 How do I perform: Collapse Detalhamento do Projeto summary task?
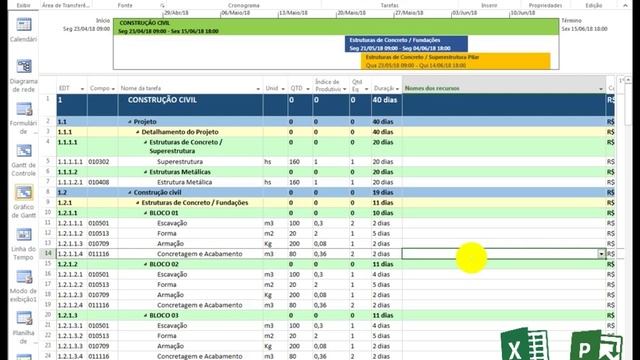point(138,132)
